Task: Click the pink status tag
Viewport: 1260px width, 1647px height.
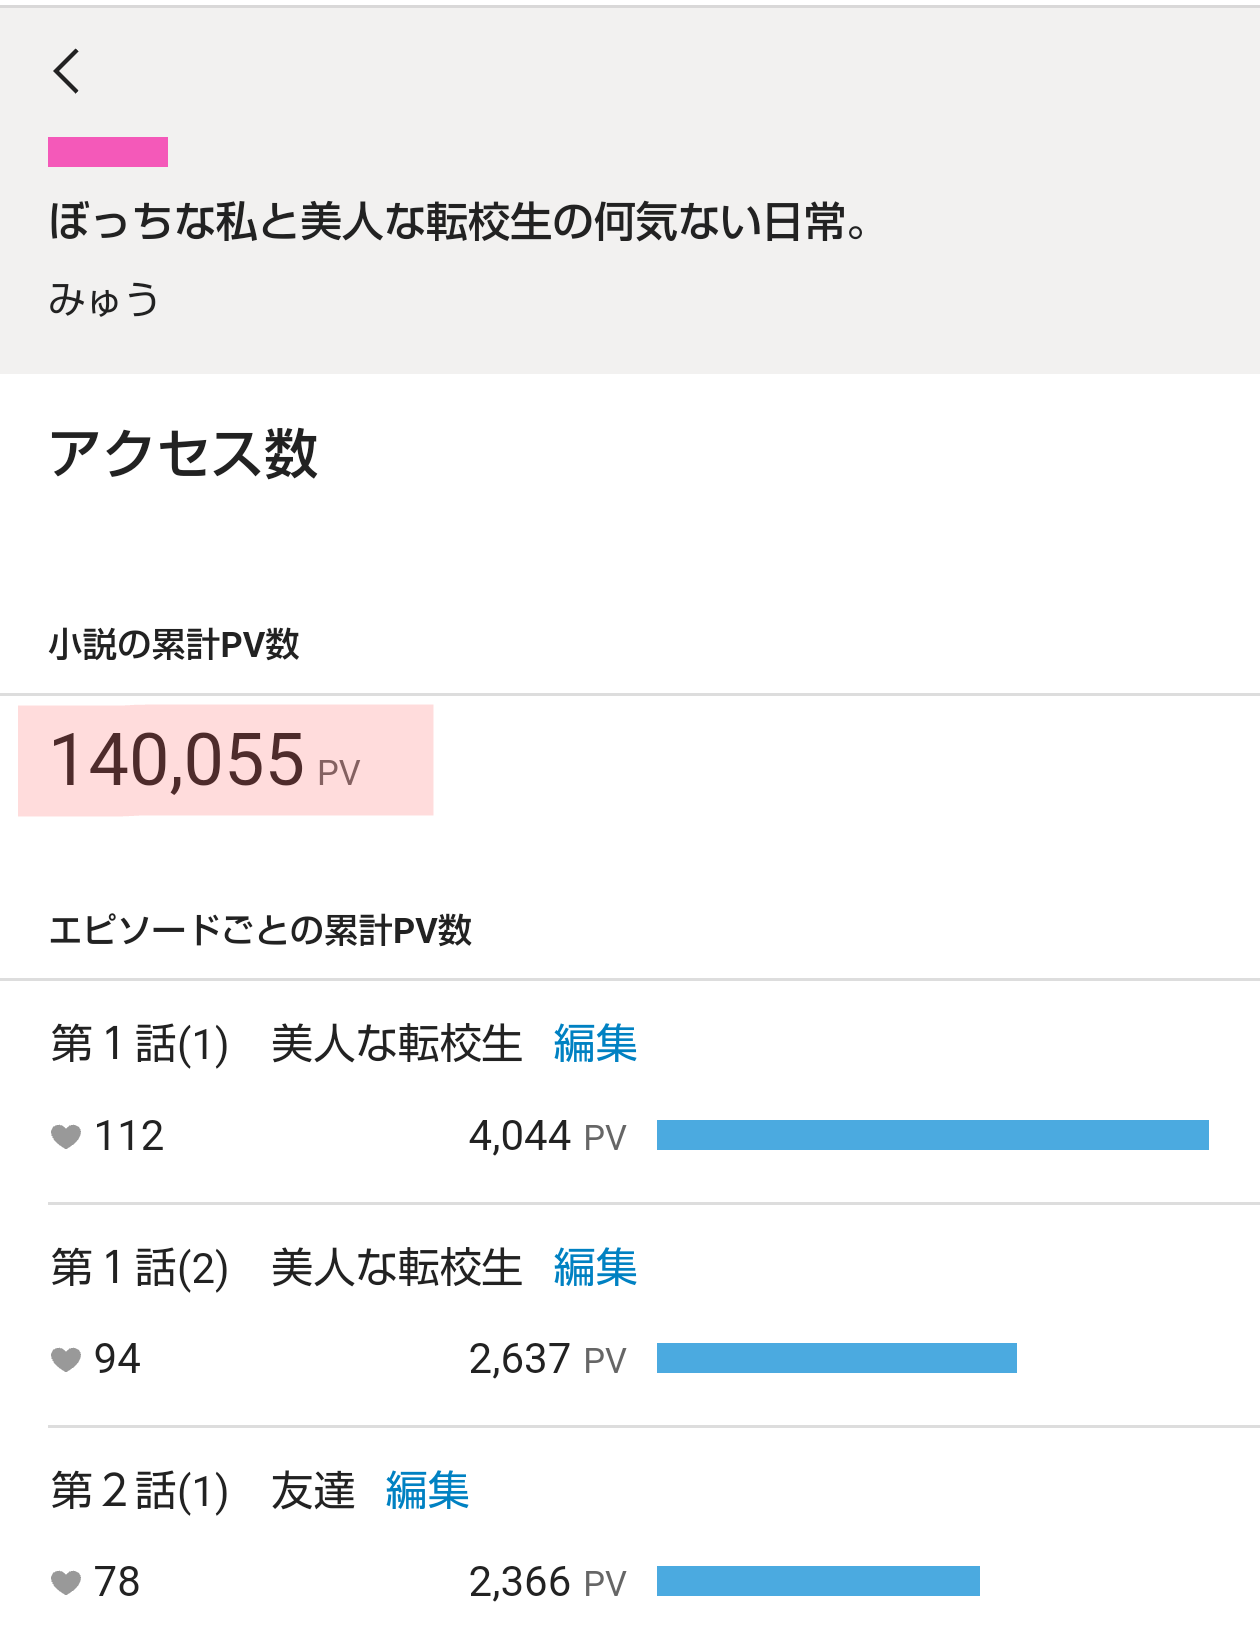Action: 108,152
